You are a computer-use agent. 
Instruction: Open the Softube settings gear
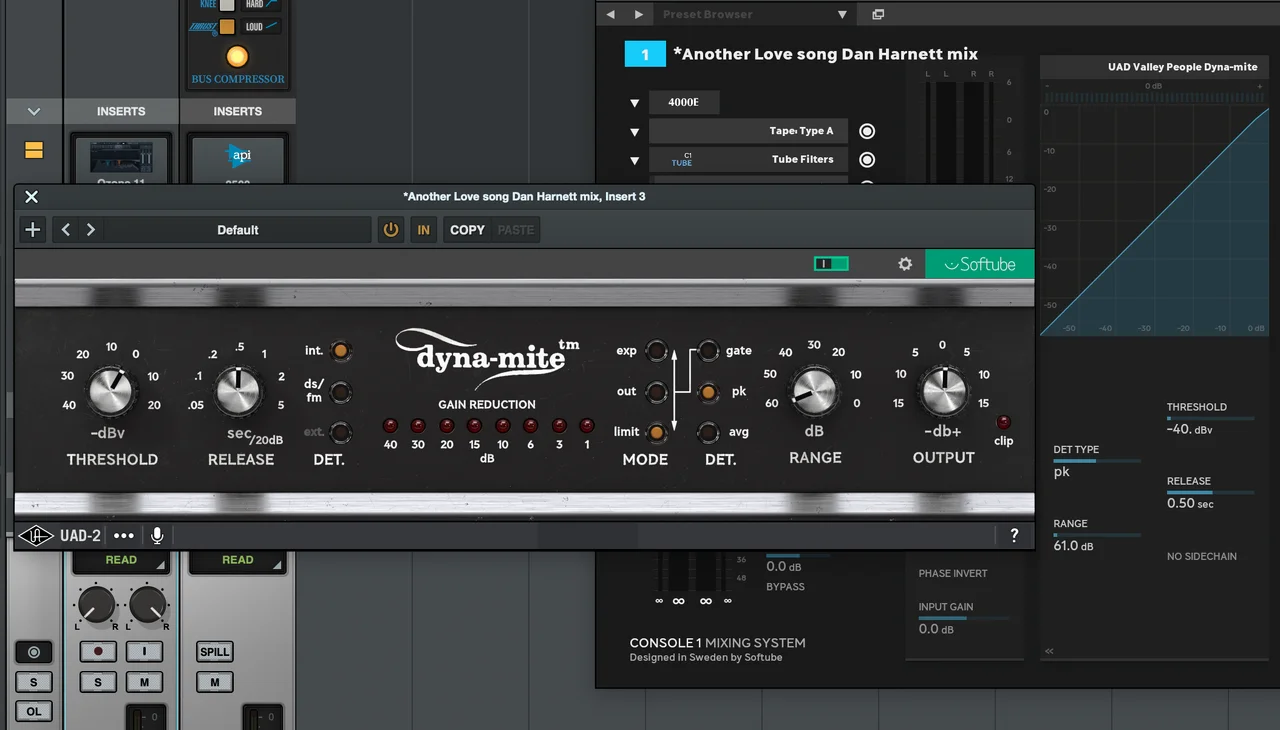[x=905, y=264]
